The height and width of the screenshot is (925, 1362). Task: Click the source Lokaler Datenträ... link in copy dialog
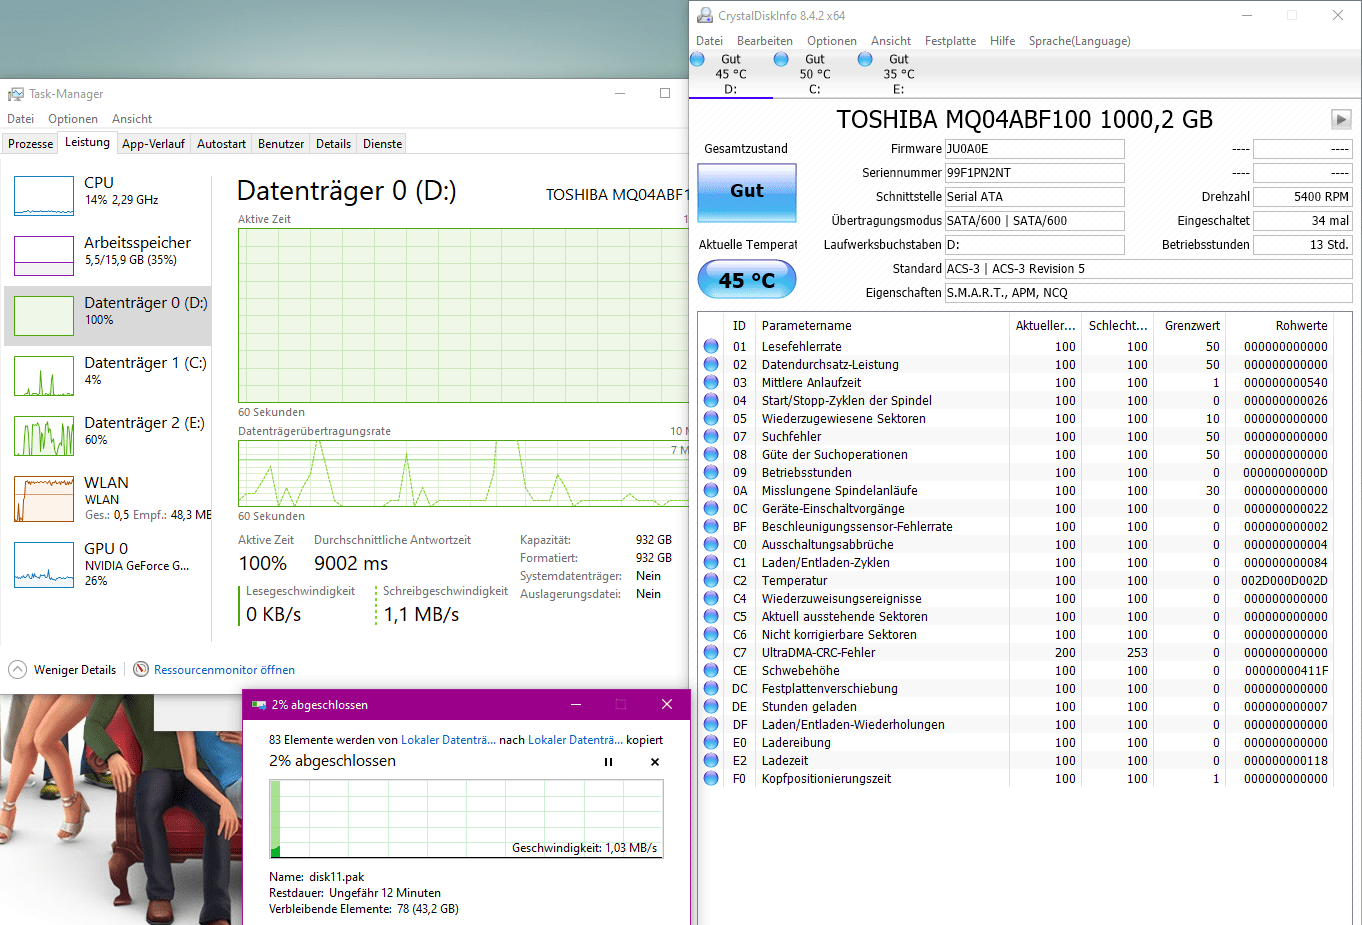pos(448,740)
